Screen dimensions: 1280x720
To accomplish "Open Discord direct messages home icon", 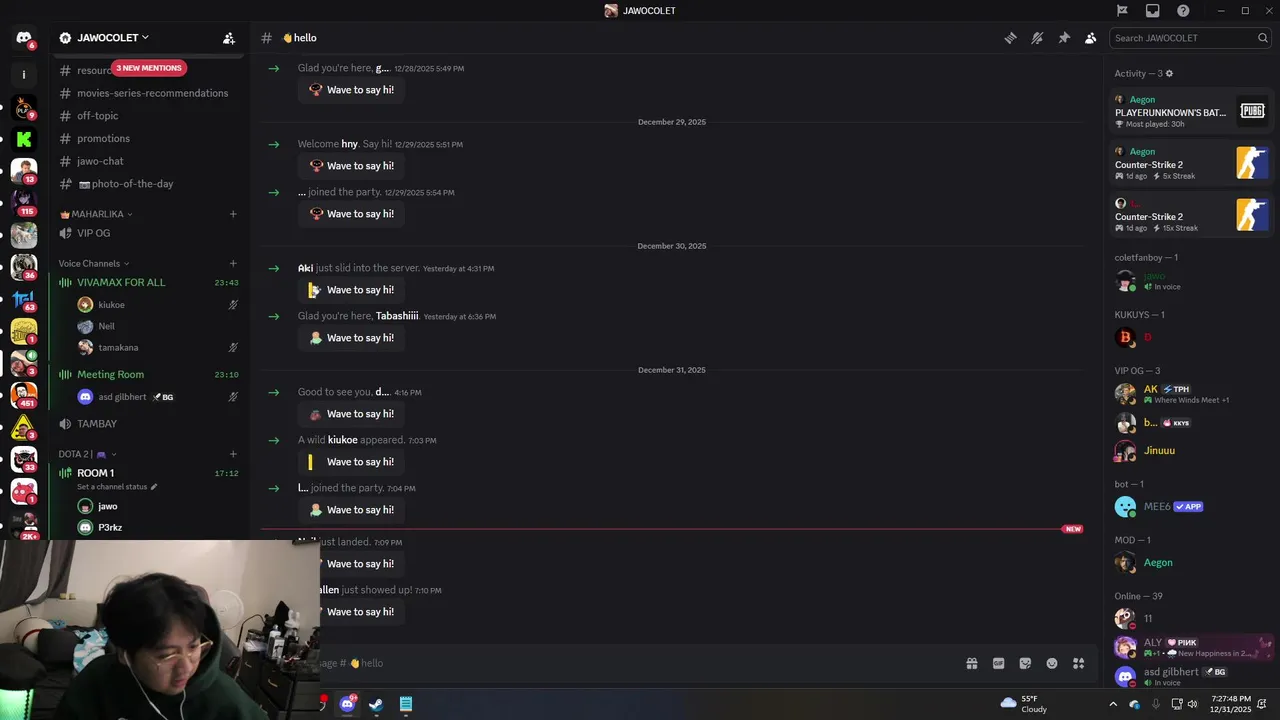I will (24, 38).
